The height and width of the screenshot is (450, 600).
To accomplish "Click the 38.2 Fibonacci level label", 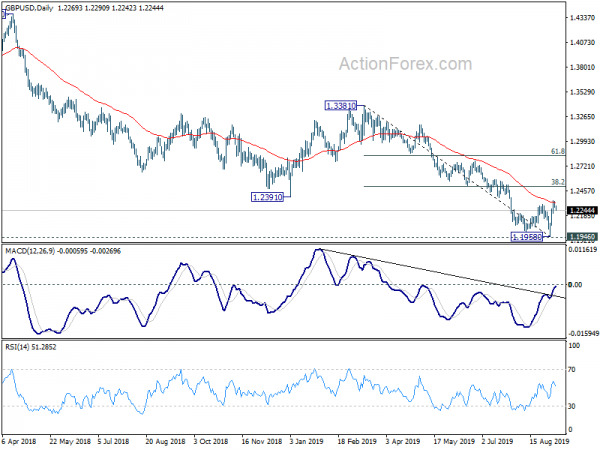I will pos(558,182).
